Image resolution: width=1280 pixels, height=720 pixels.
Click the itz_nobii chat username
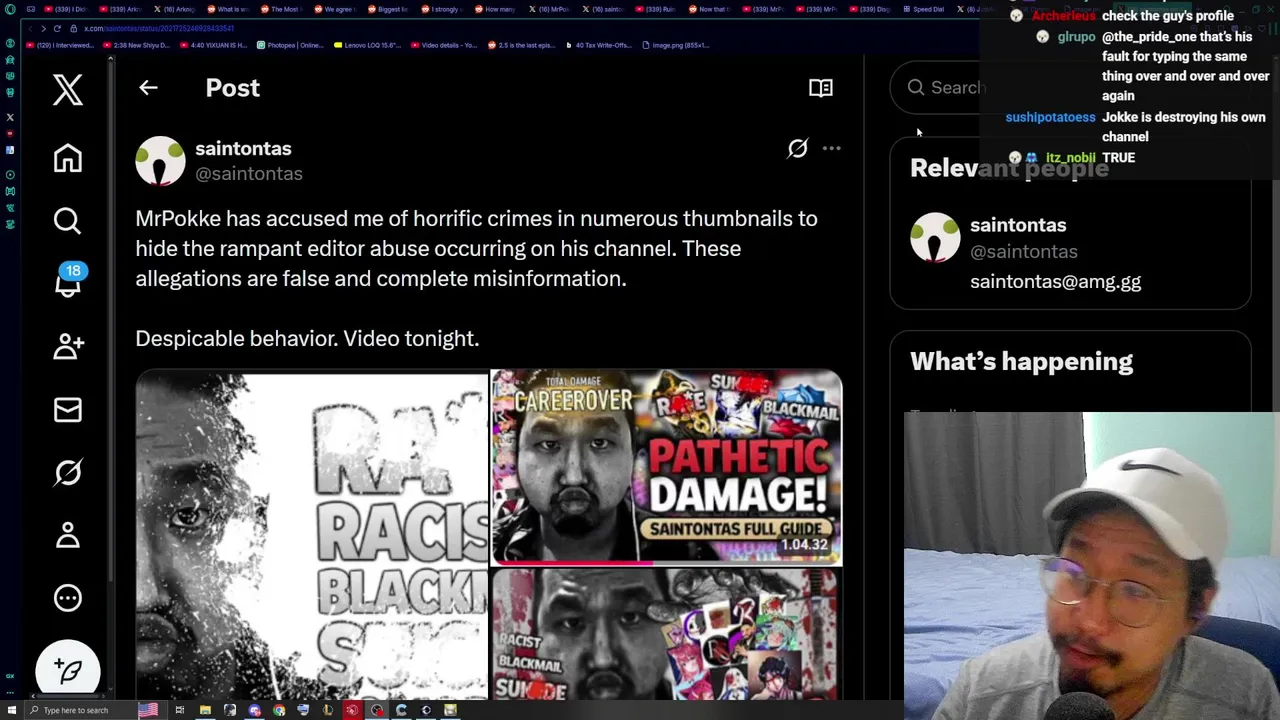[x=1070, y=158]
